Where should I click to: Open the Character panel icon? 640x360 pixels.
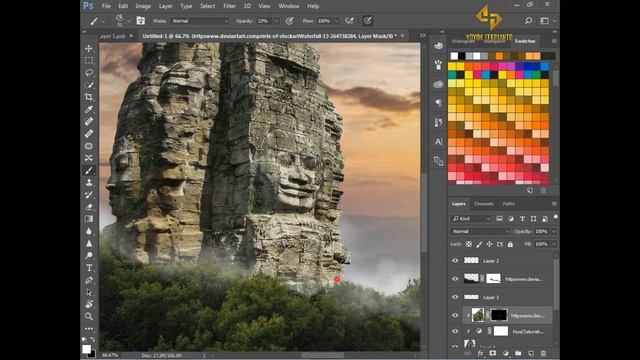point(438,142)
